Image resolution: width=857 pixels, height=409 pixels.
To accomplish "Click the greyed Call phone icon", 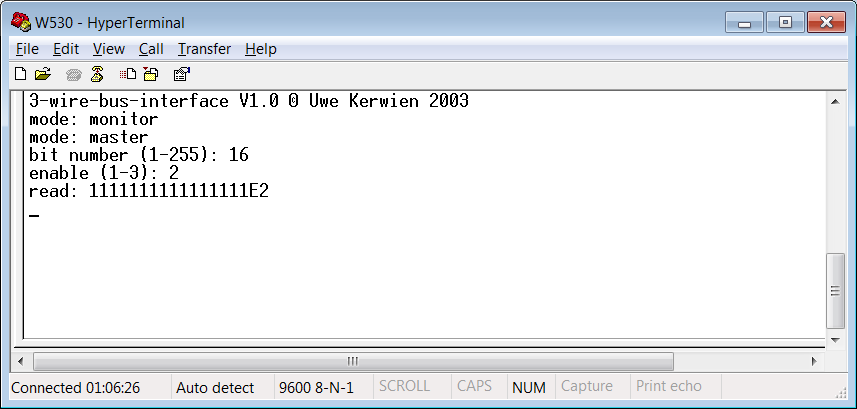I will point(74,74).
